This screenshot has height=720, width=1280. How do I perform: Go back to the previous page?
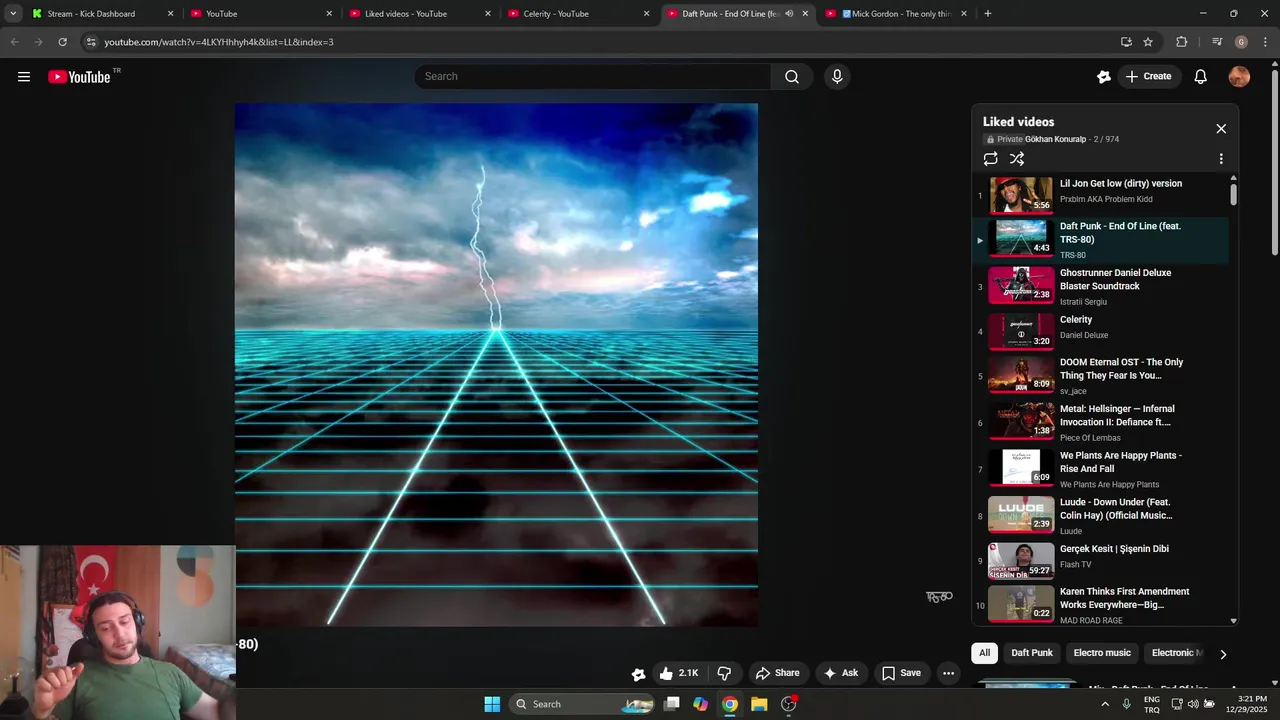point(14,42)
